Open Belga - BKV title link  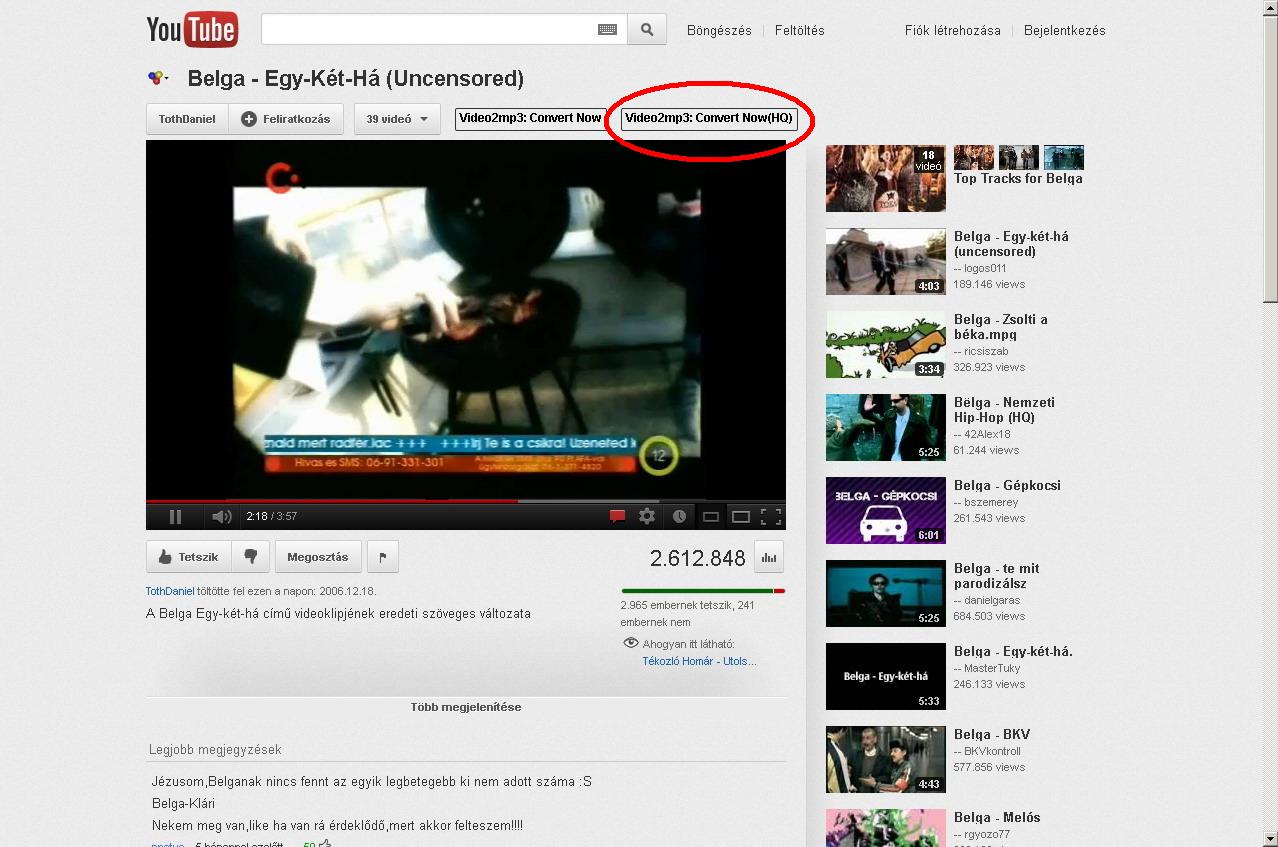pos(992,734)
